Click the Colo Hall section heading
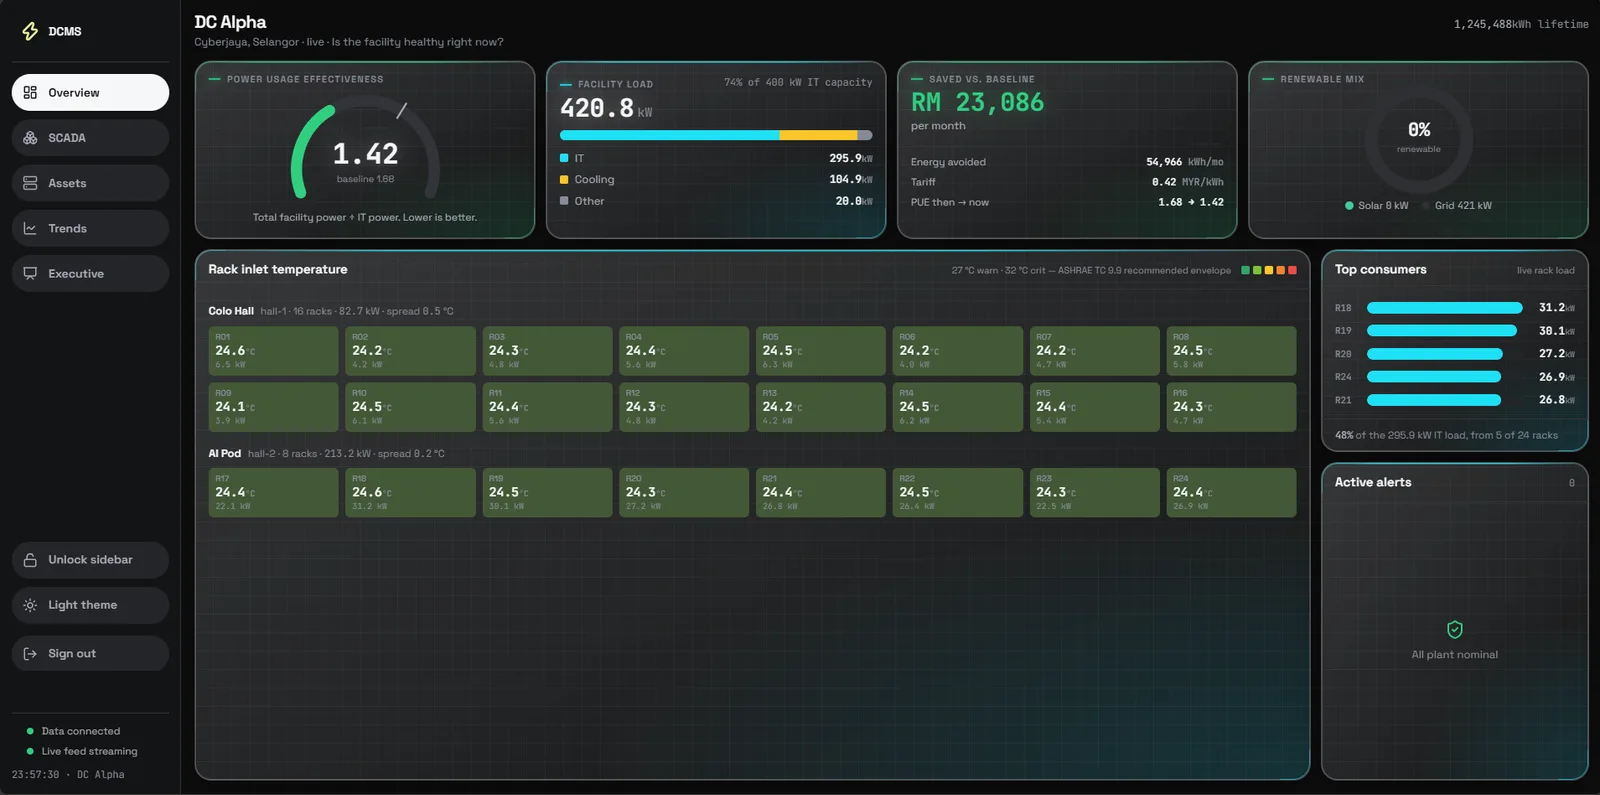Screen dimensions: 1600x795 [x=231, y=311]
